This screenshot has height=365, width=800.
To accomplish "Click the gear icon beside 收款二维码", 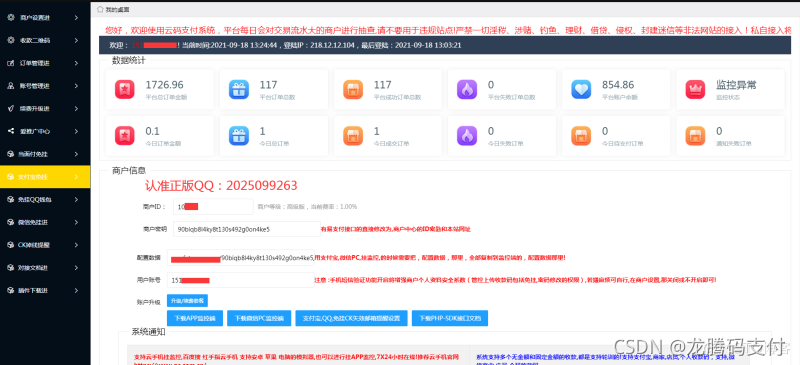I will [11, 40].
